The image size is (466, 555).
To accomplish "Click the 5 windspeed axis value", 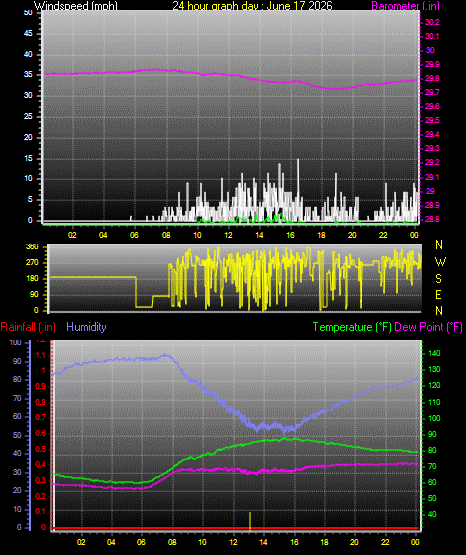I will pyautogui.click(x=30, y=200).
